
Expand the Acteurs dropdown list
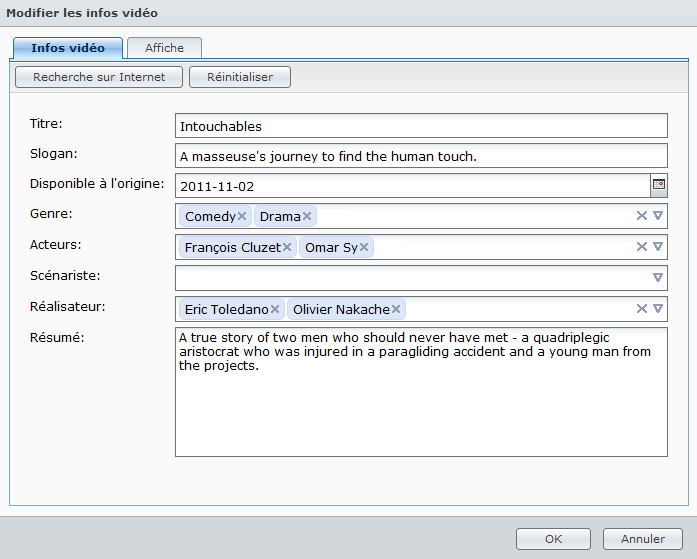(658, 247)
